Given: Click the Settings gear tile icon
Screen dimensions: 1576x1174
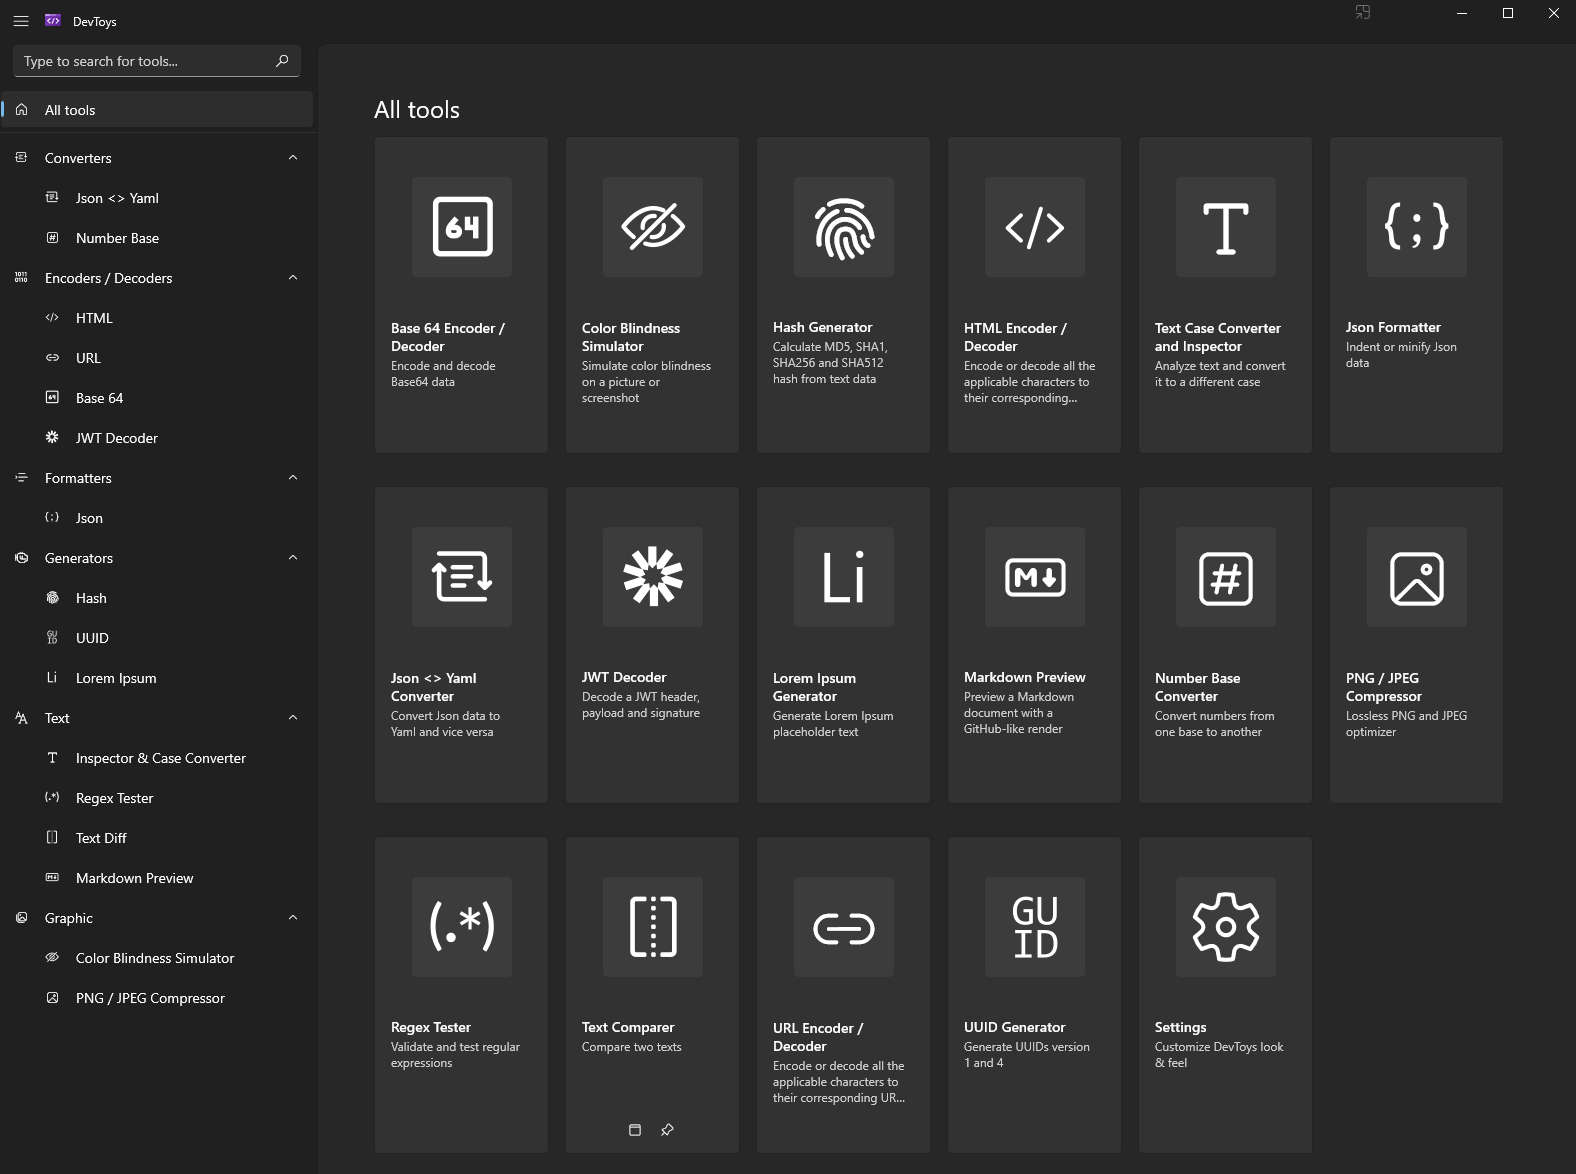Looking at the screenshot, I should point(1226,927).
